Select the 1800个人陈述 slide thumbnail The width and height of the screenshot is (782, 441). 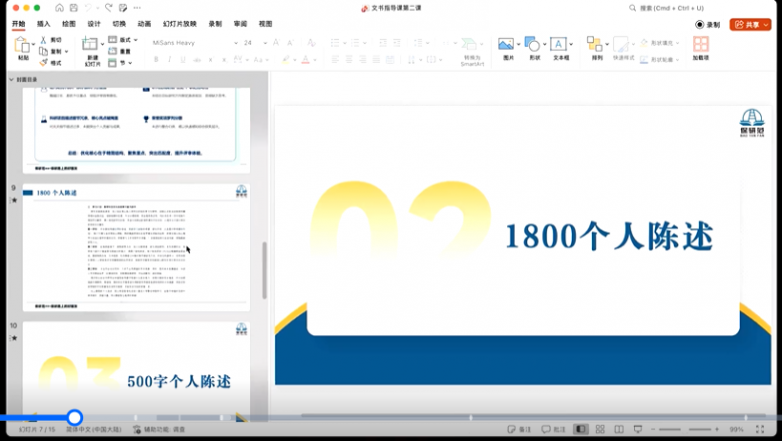pos(136,245)
